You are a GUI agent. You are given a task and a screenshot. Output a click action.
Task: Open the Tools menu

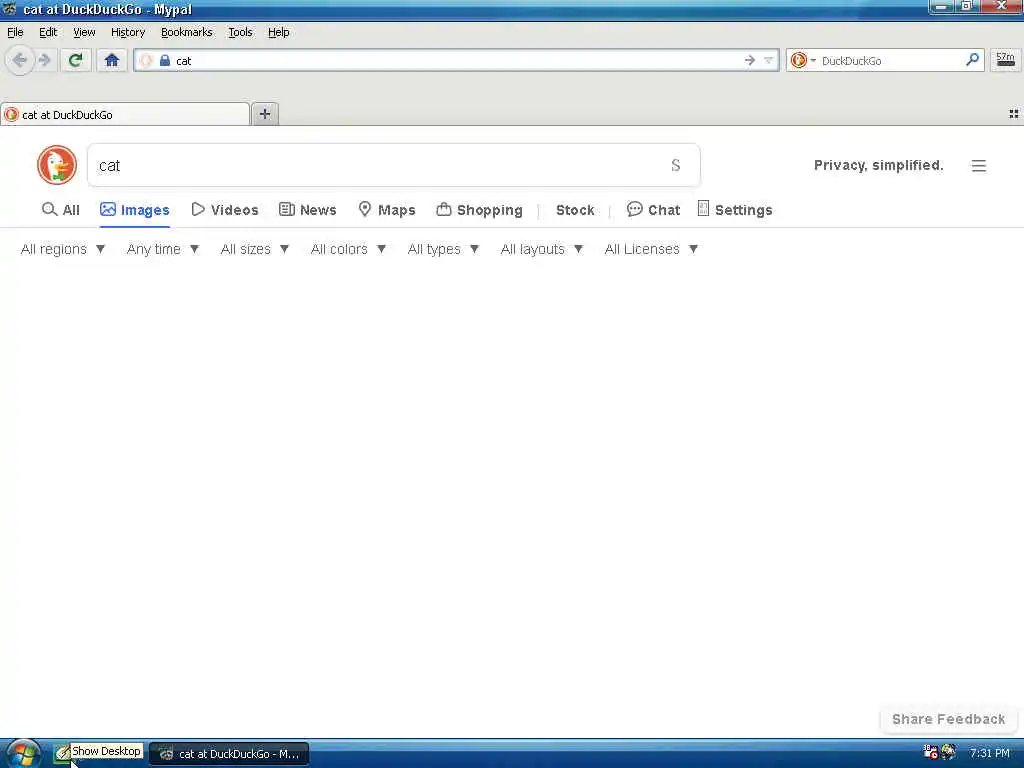coord(240,32)
